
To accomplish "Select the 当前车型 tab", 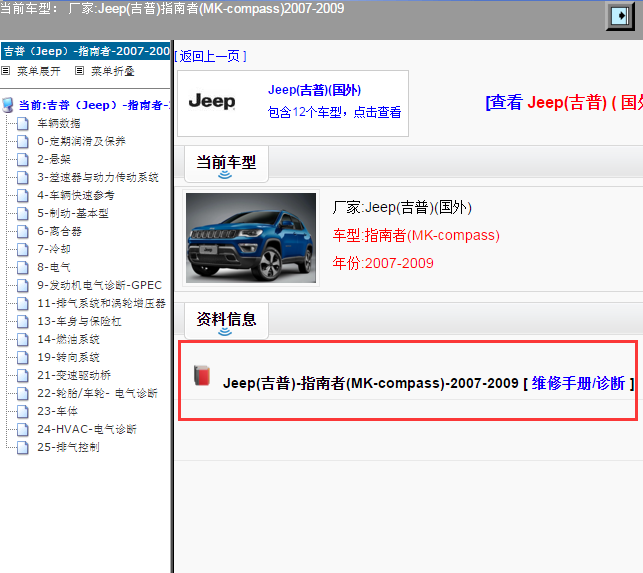I will pos(226,164).
